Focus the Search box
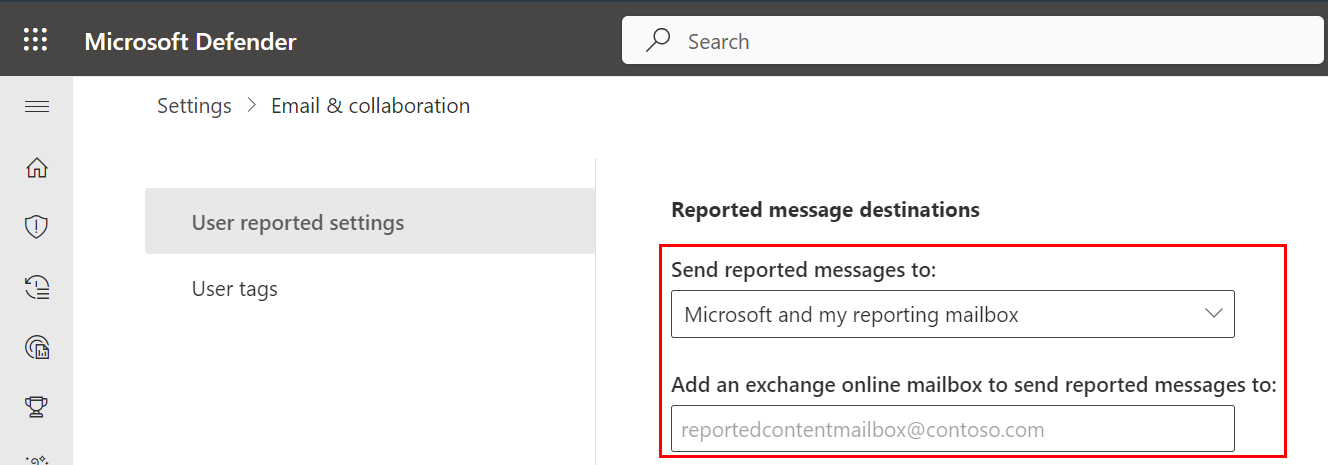1328x465 pixels. (972, 41)
